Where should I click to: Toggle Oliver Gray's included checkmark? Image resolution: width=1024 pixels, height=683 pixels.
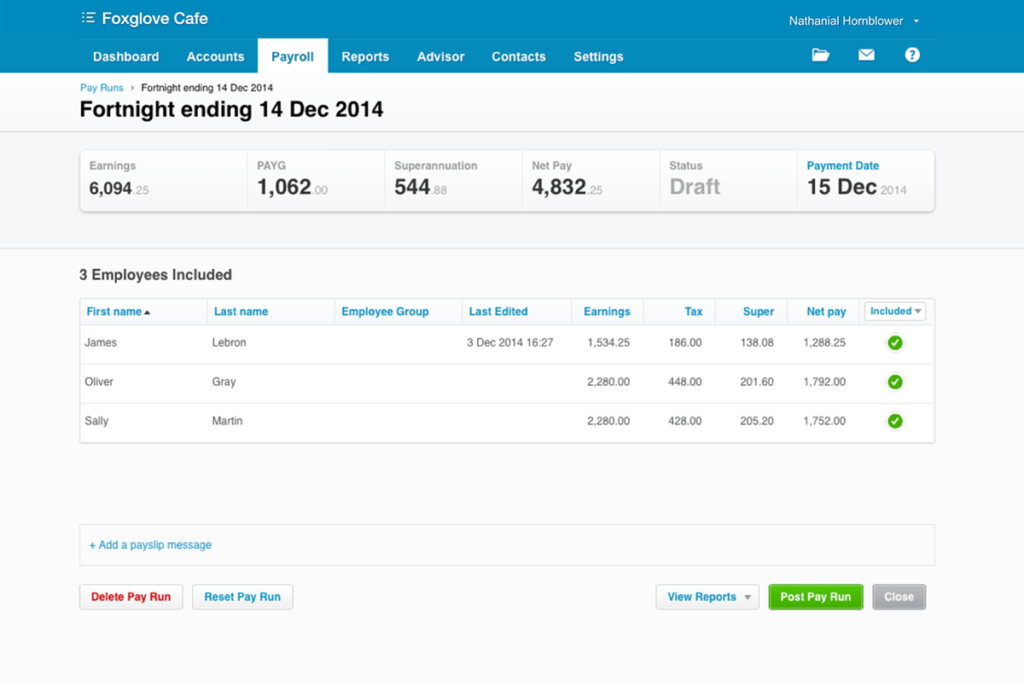(895, 381)
